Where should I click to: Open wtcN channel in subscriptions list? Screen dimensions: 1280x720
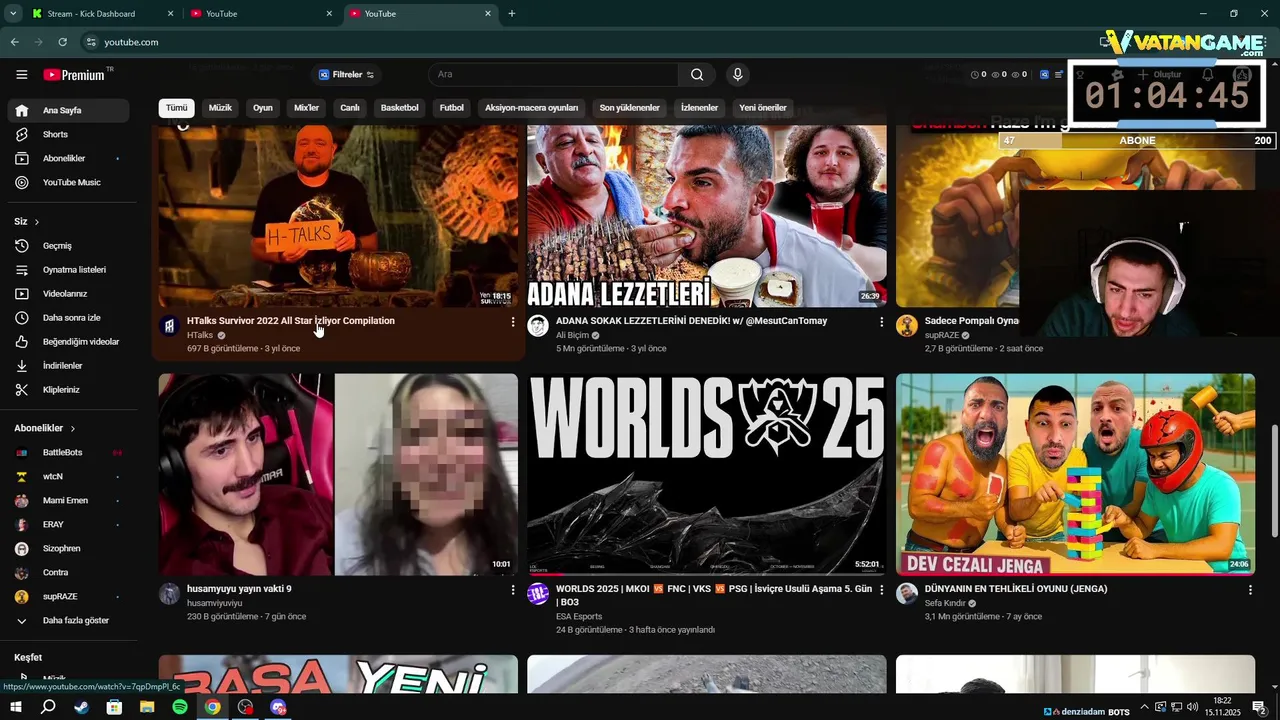click(x=68, y=477)
